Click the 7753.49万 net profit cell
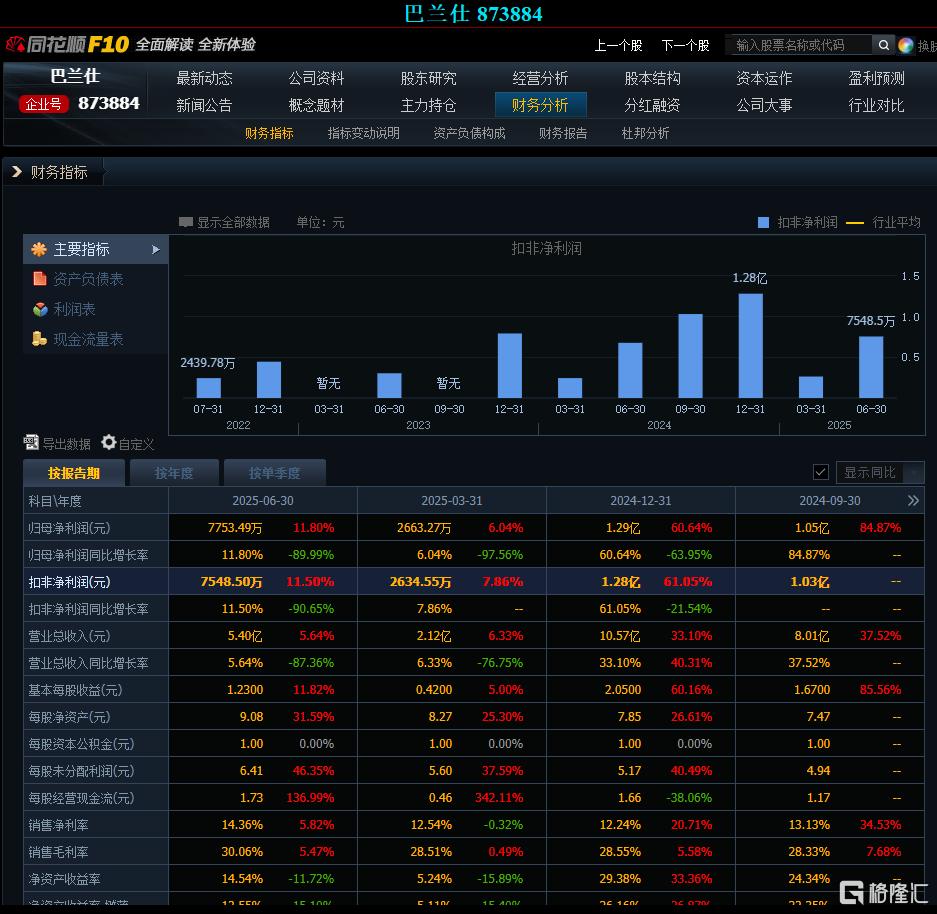The image size is (937, 914). (234, 528)
